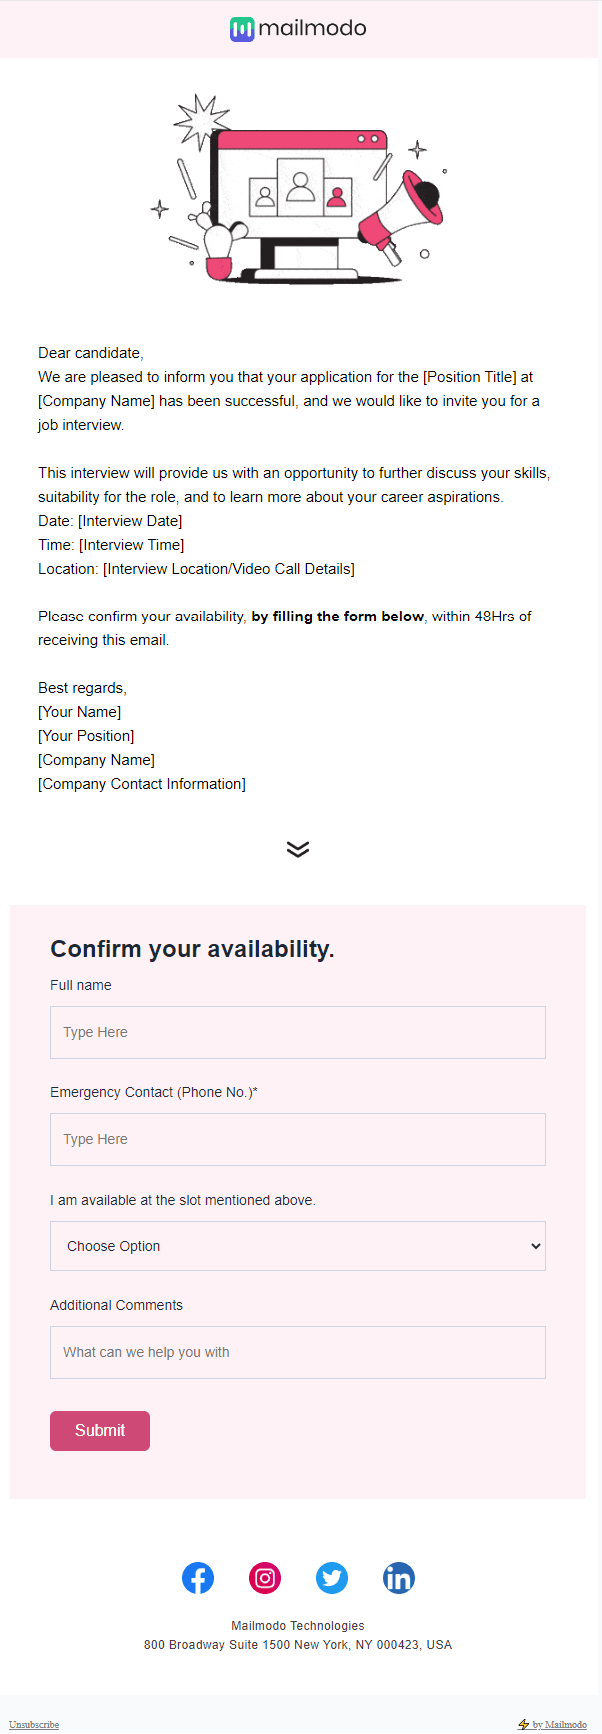
Task: Click the Confirm your availability heading
Action: [x=192, y=949]
